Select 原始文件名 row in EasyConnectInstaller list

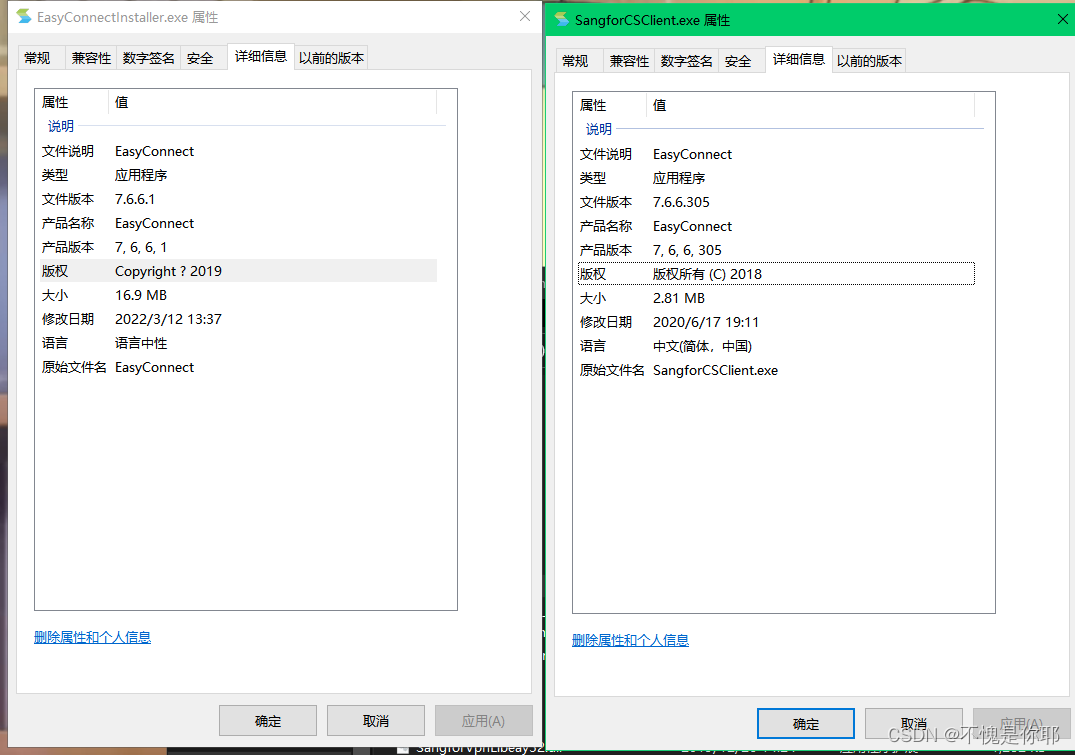tap(238, 367)
